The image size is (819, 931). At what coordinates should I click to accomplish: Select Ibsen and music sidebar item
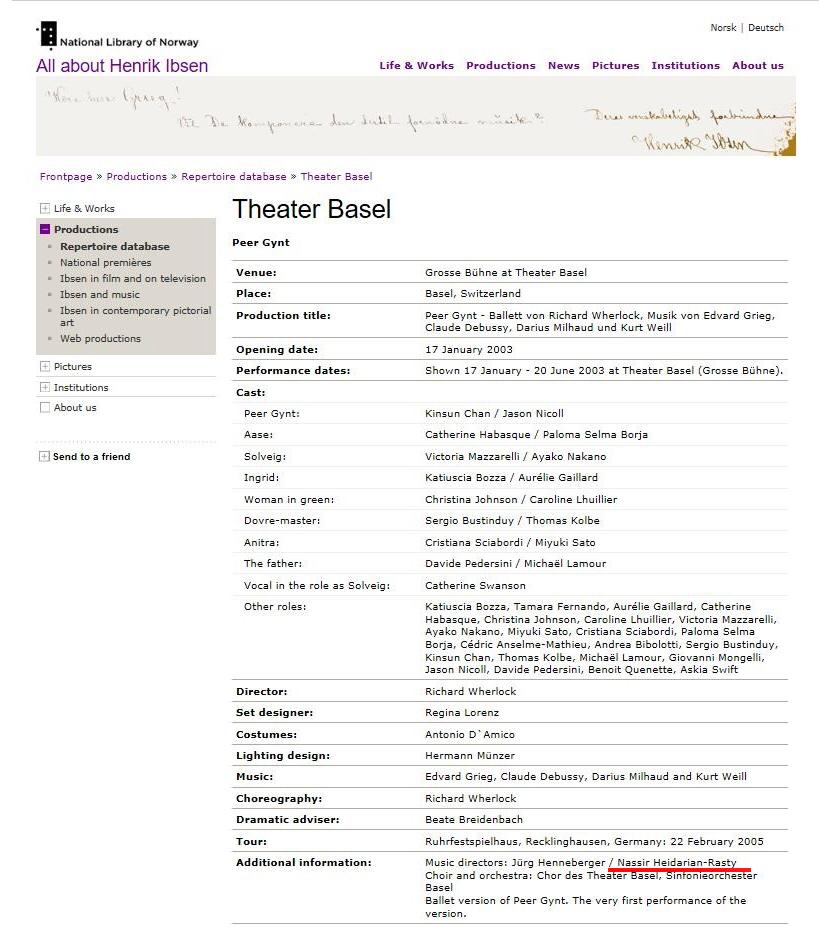[x=99, y=295]
